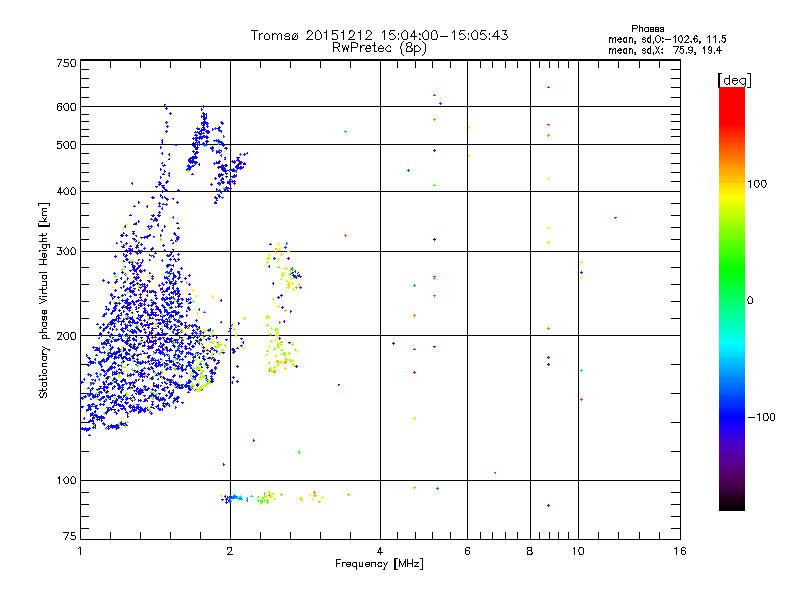This screenshot has height=600, width=800.
Task: Click the '[deg]' colorbar unit label
Action: (x=734, y=80)
